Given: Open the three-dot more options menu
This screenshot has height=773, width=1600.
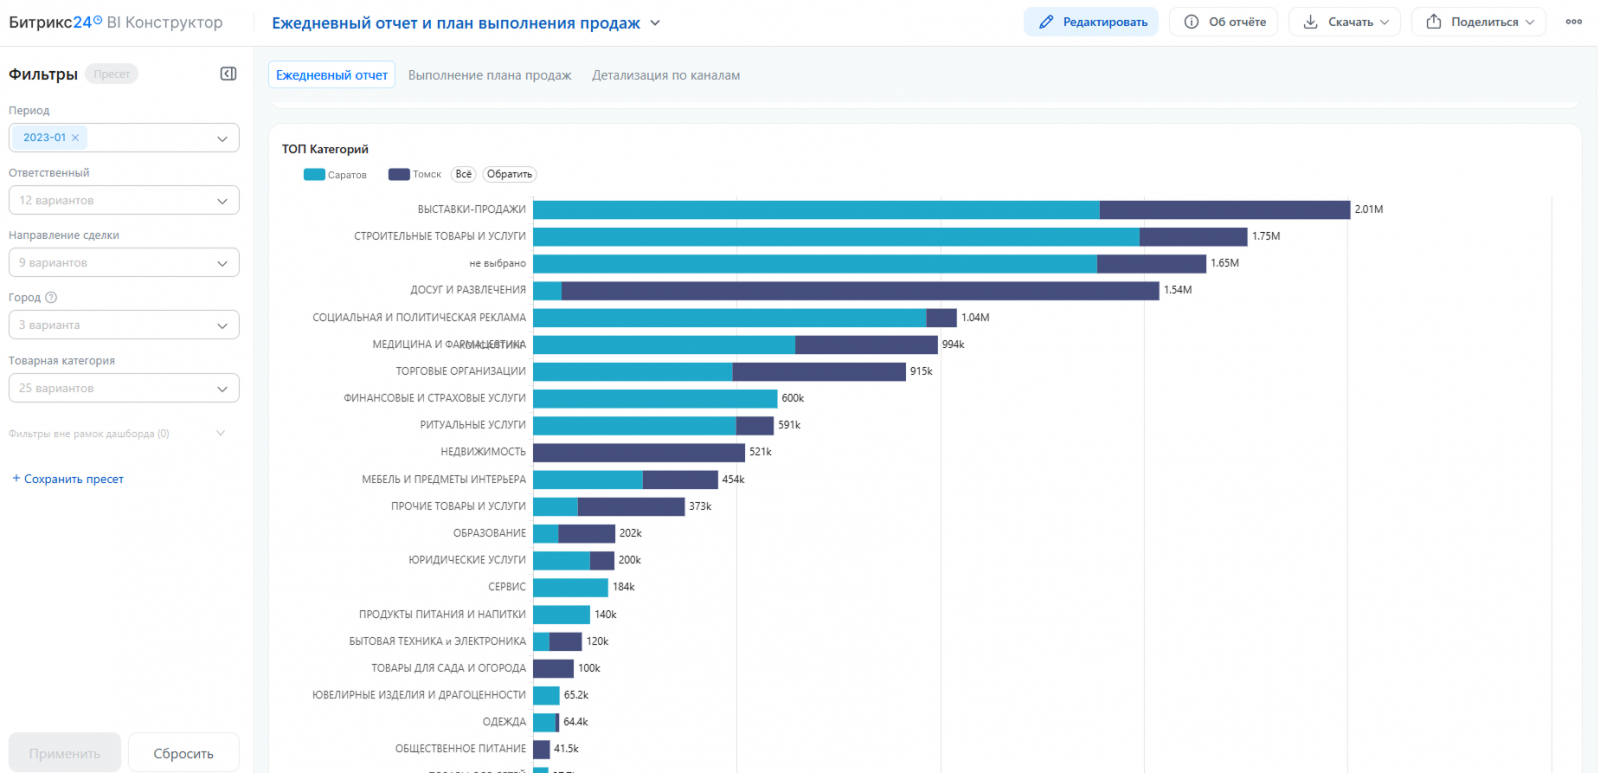Looking at the screenshot, I should coord(1574,22).
